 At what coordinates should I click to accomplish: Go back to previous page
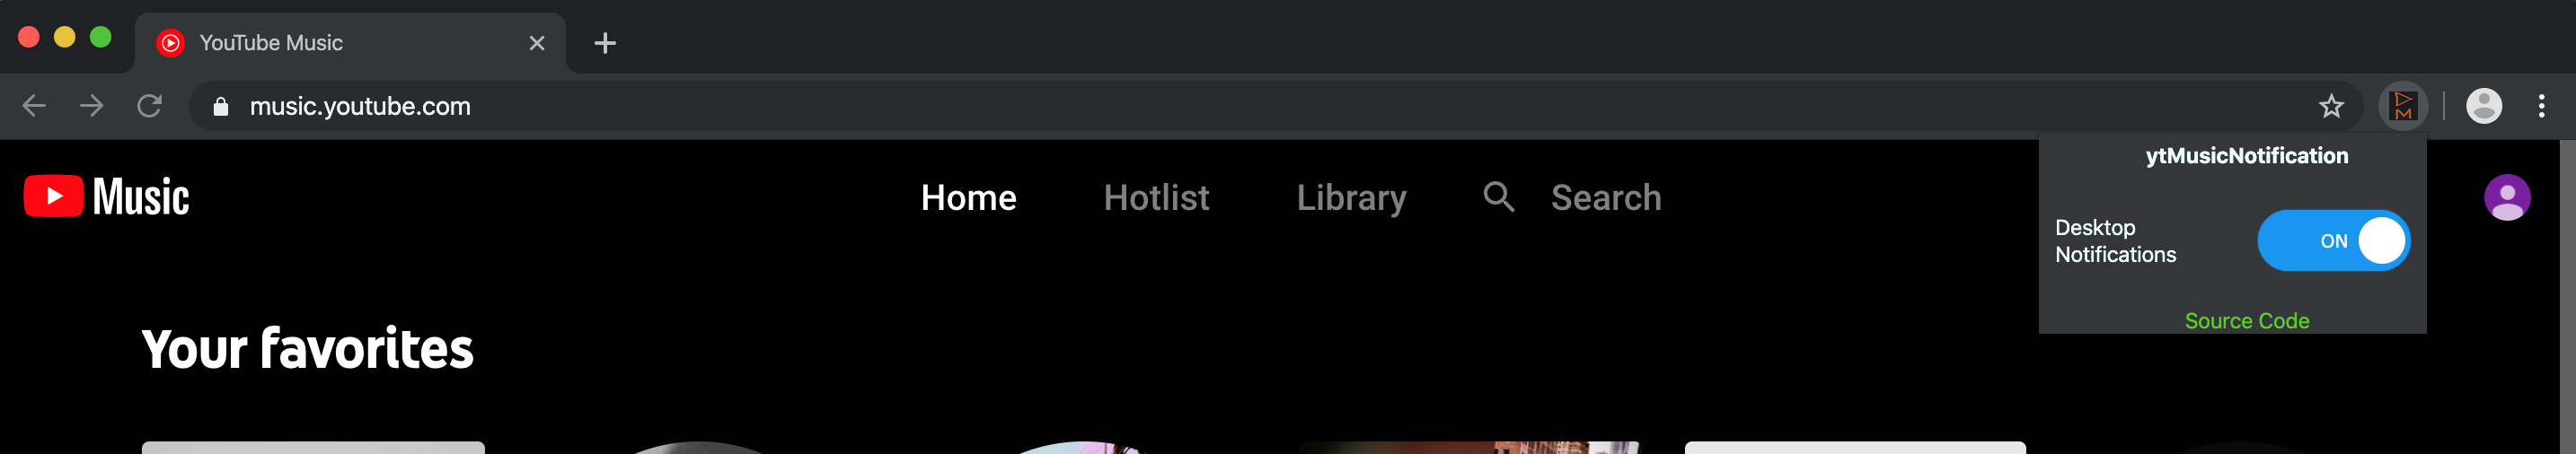click(34, 106)
